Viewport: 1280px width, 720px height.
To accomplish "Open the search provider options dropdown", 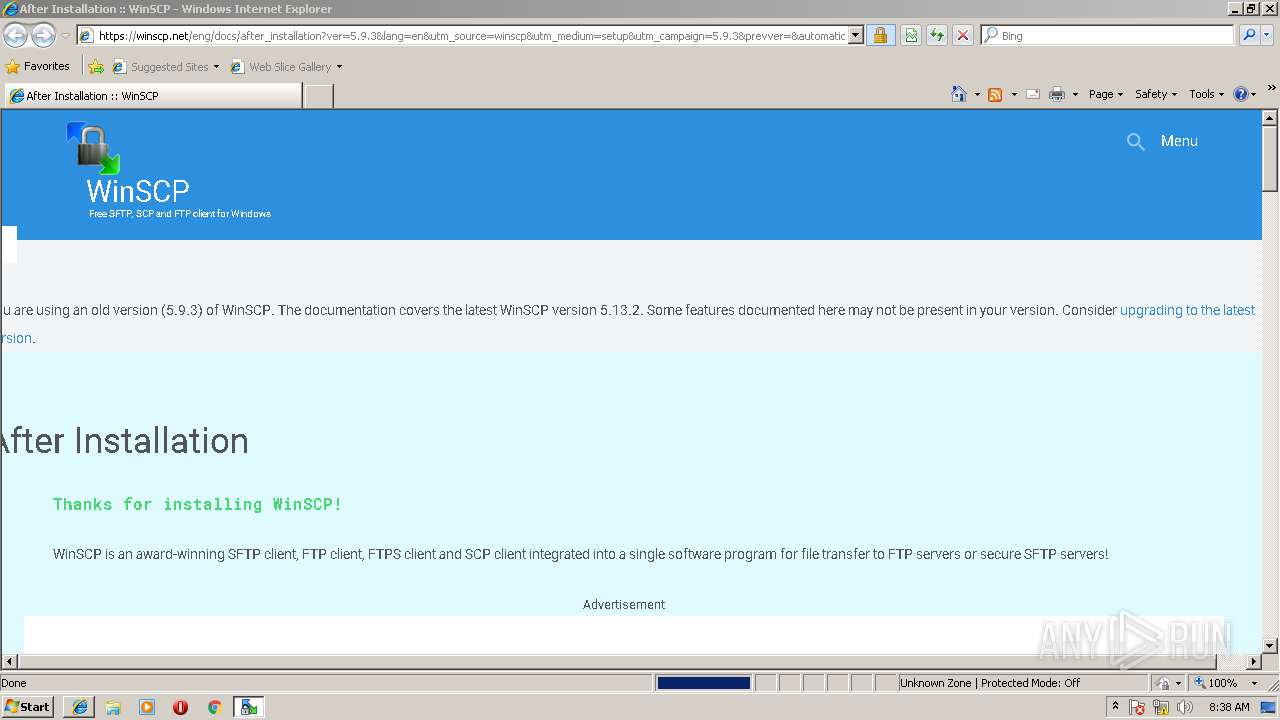I will [x=1267, y=36].
